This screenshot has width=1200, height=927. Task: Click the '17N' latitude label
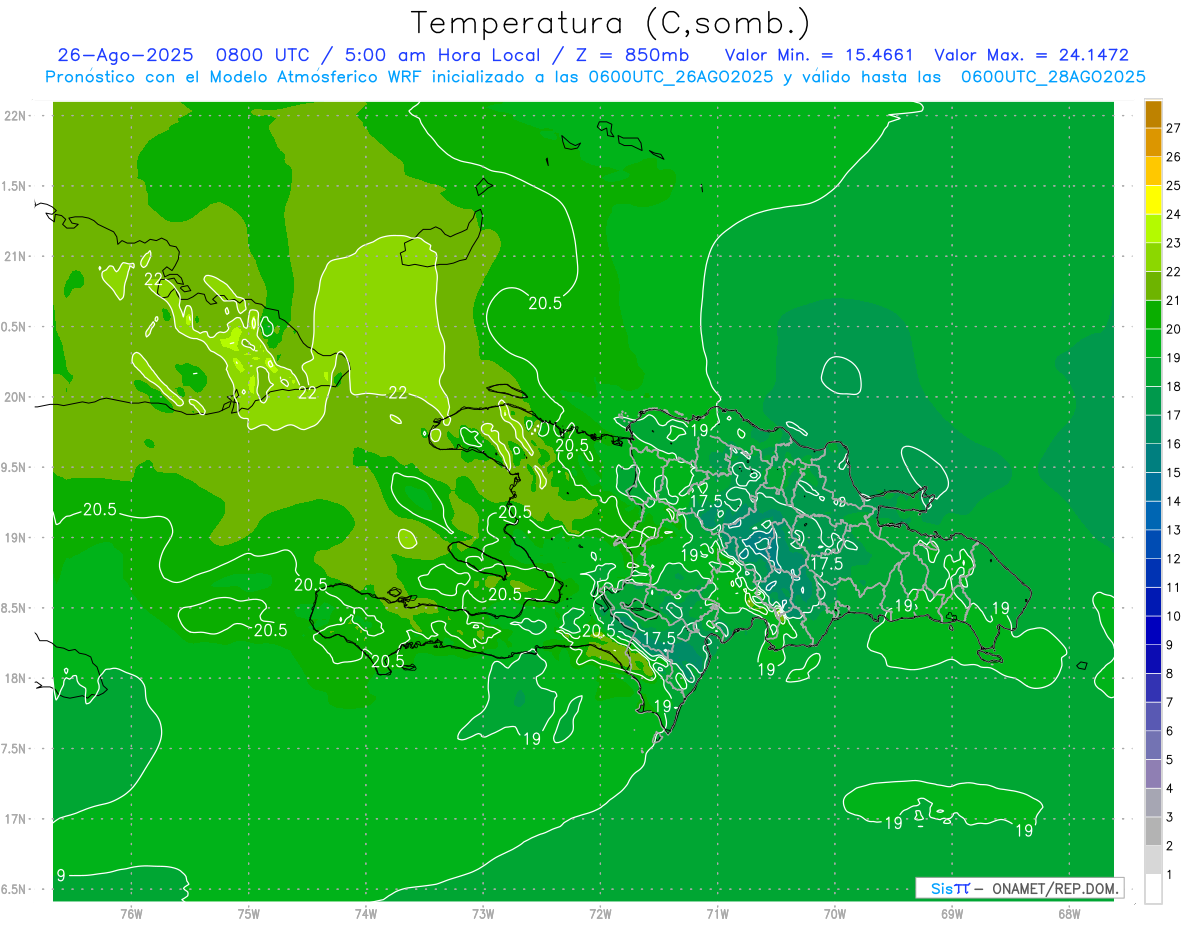15,820
